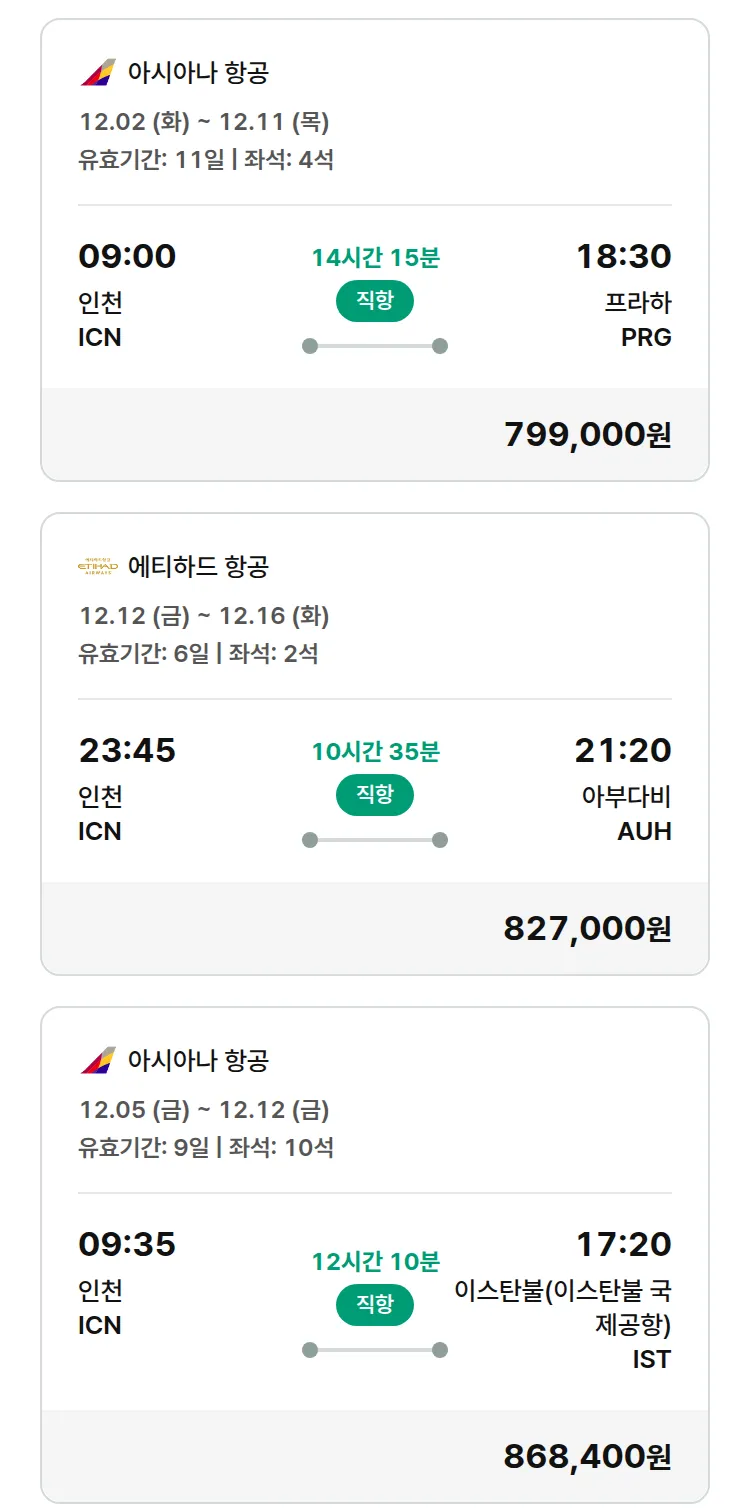The height and width of the screenshot is (1510, 750).
Task: Select the 직항 badge on the Istanbul flight
Action: pos(375,1304)
